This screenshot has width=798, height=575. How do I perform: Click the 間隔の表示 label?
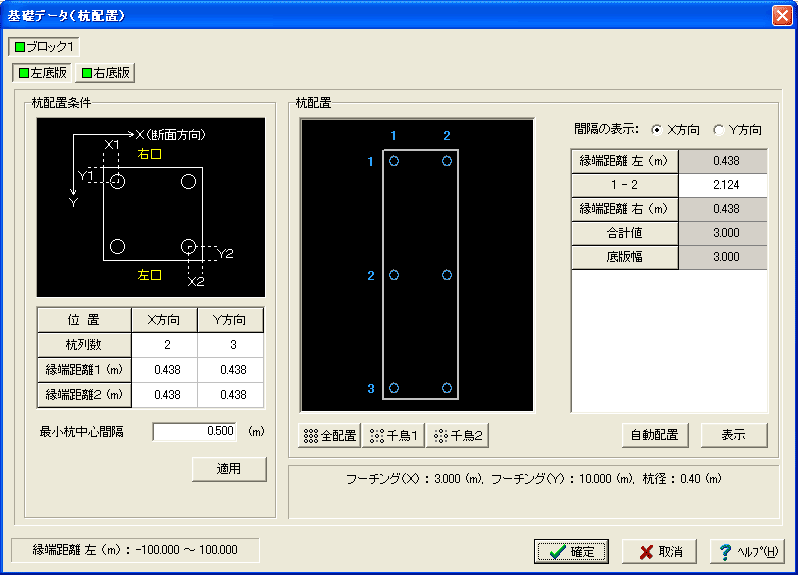[606, 129]
